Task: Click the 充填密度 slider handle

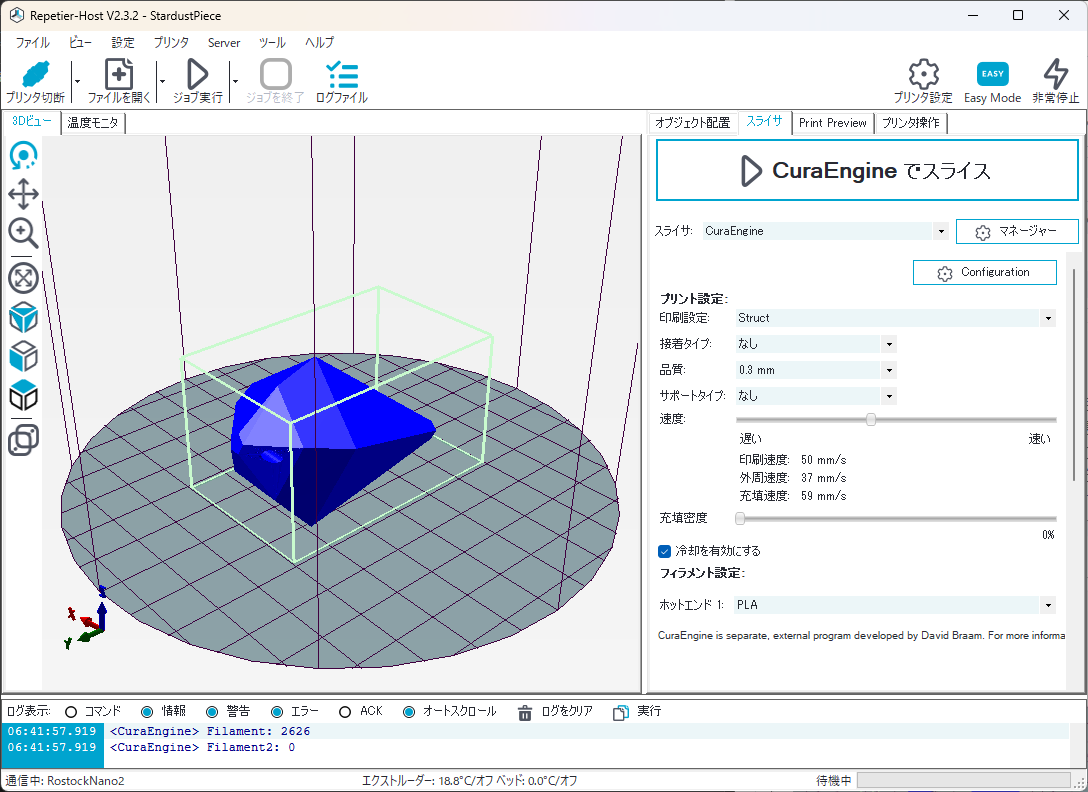Action: [x=740, y=519]
